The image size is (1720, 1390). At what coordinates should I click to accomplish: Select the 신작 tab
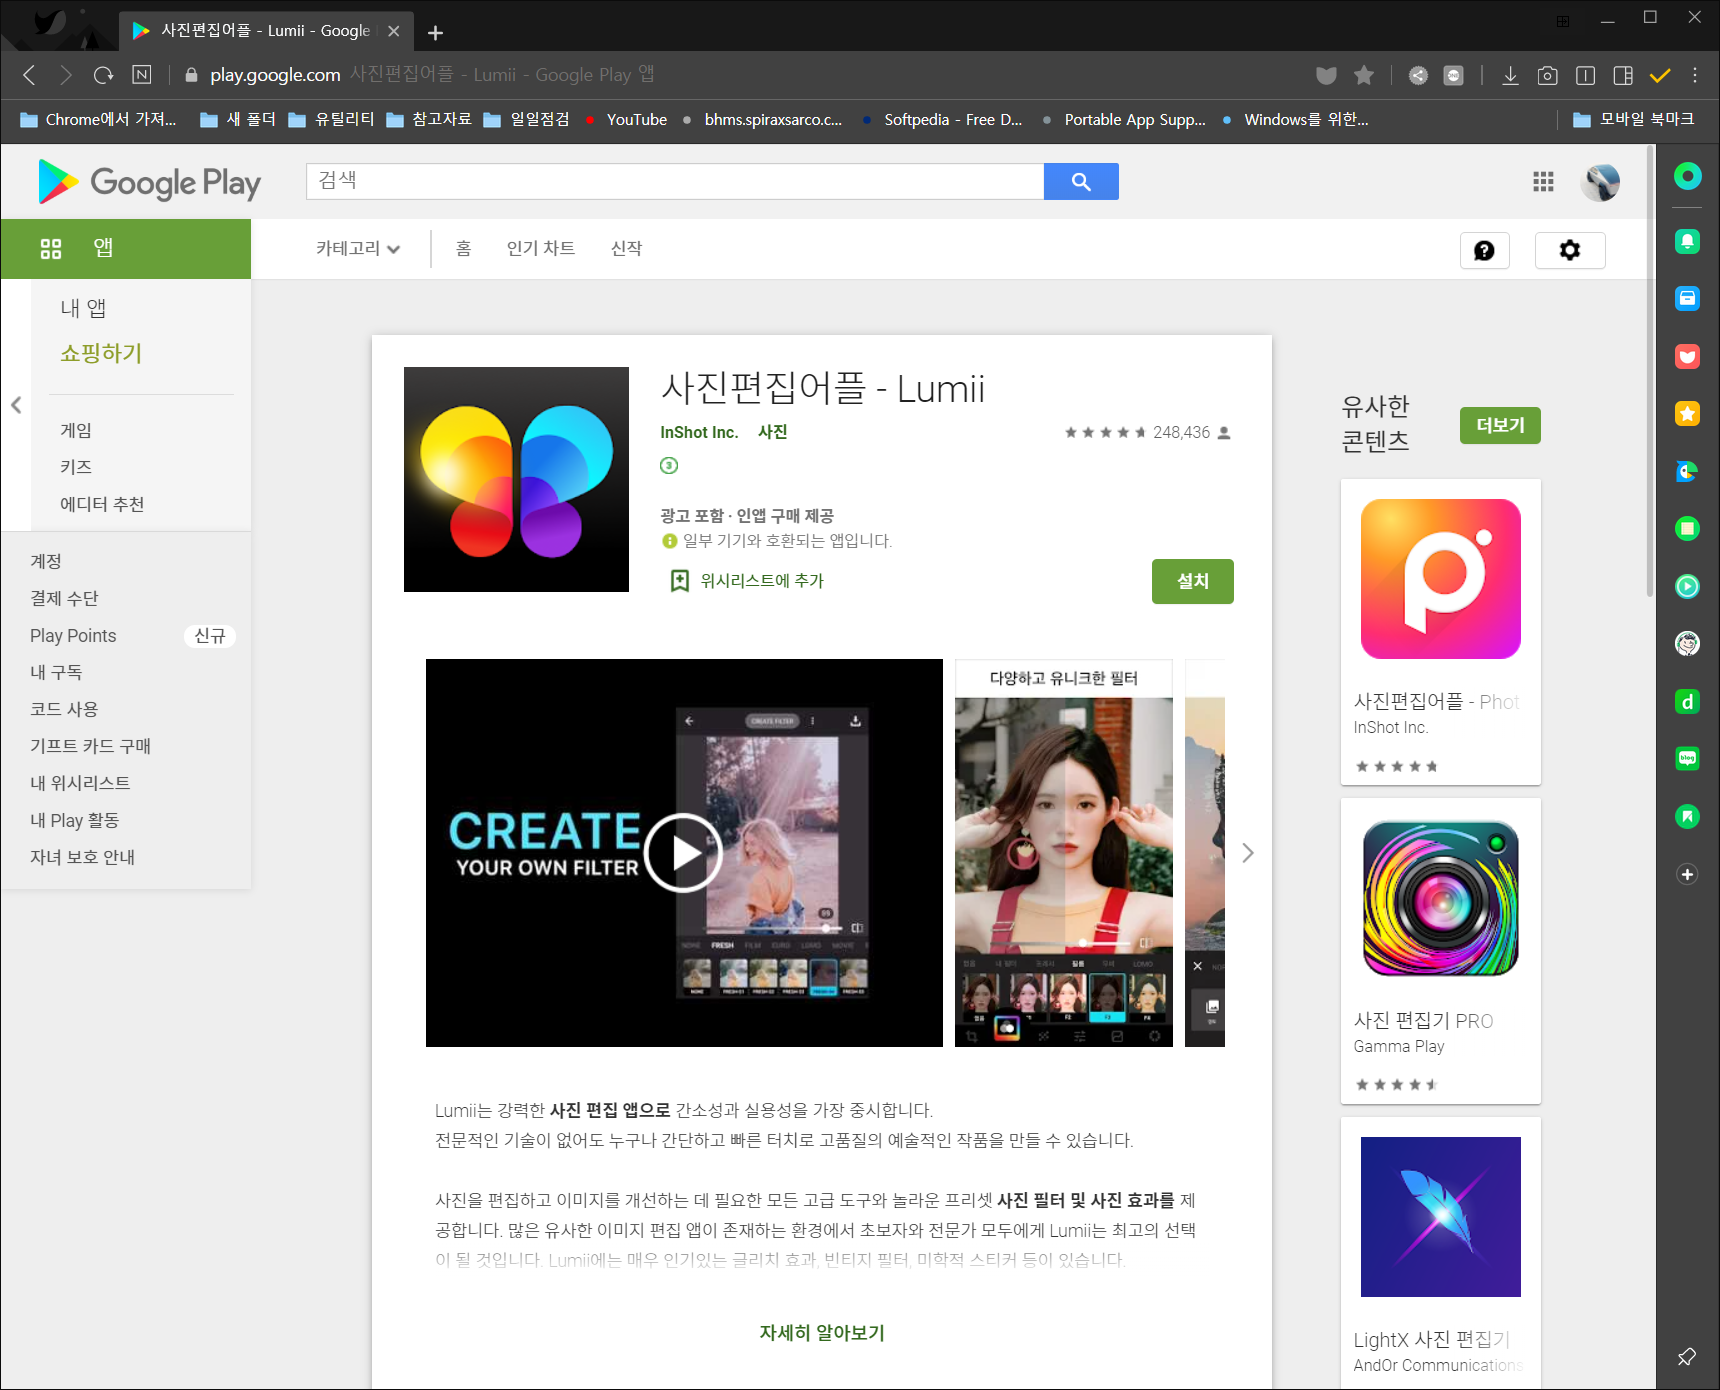pyautogui.click(x=626, y=249)
